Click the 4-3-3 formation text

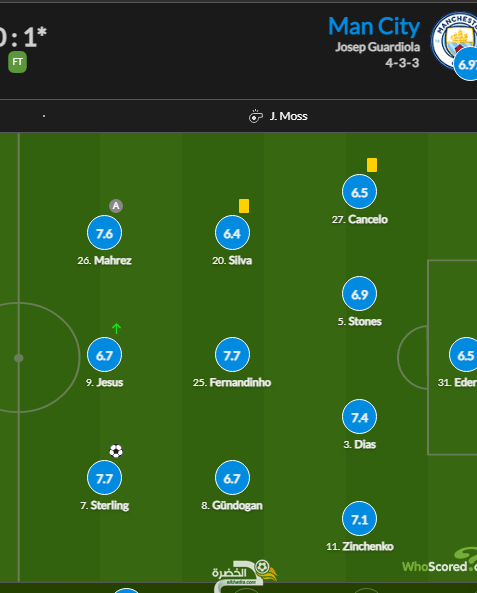402,63
